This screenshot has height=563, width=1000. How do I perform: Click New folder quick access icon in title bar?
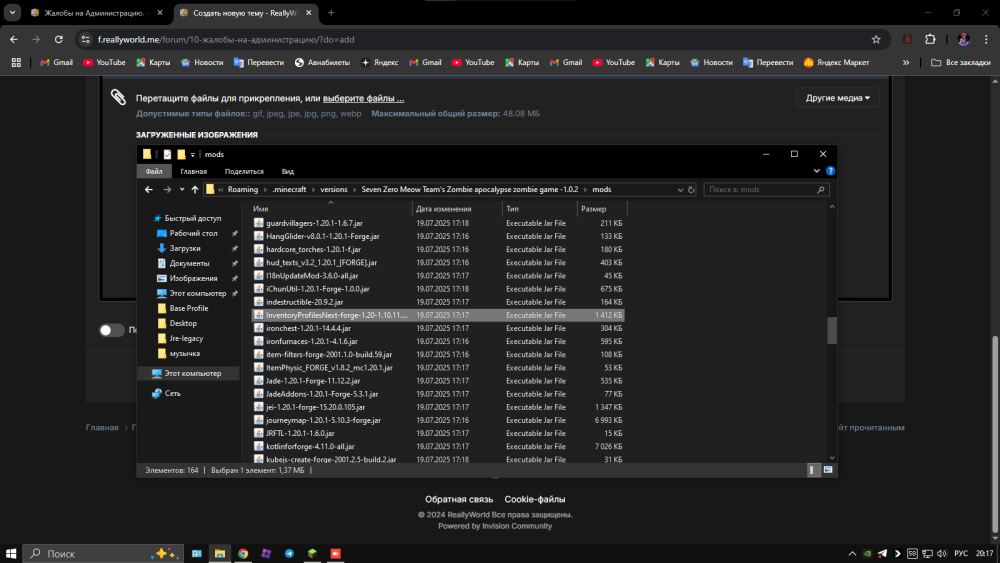point(181,154)
